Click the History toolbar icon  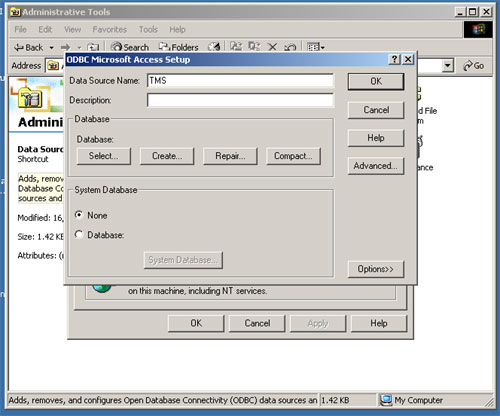[x=214, y=47]
